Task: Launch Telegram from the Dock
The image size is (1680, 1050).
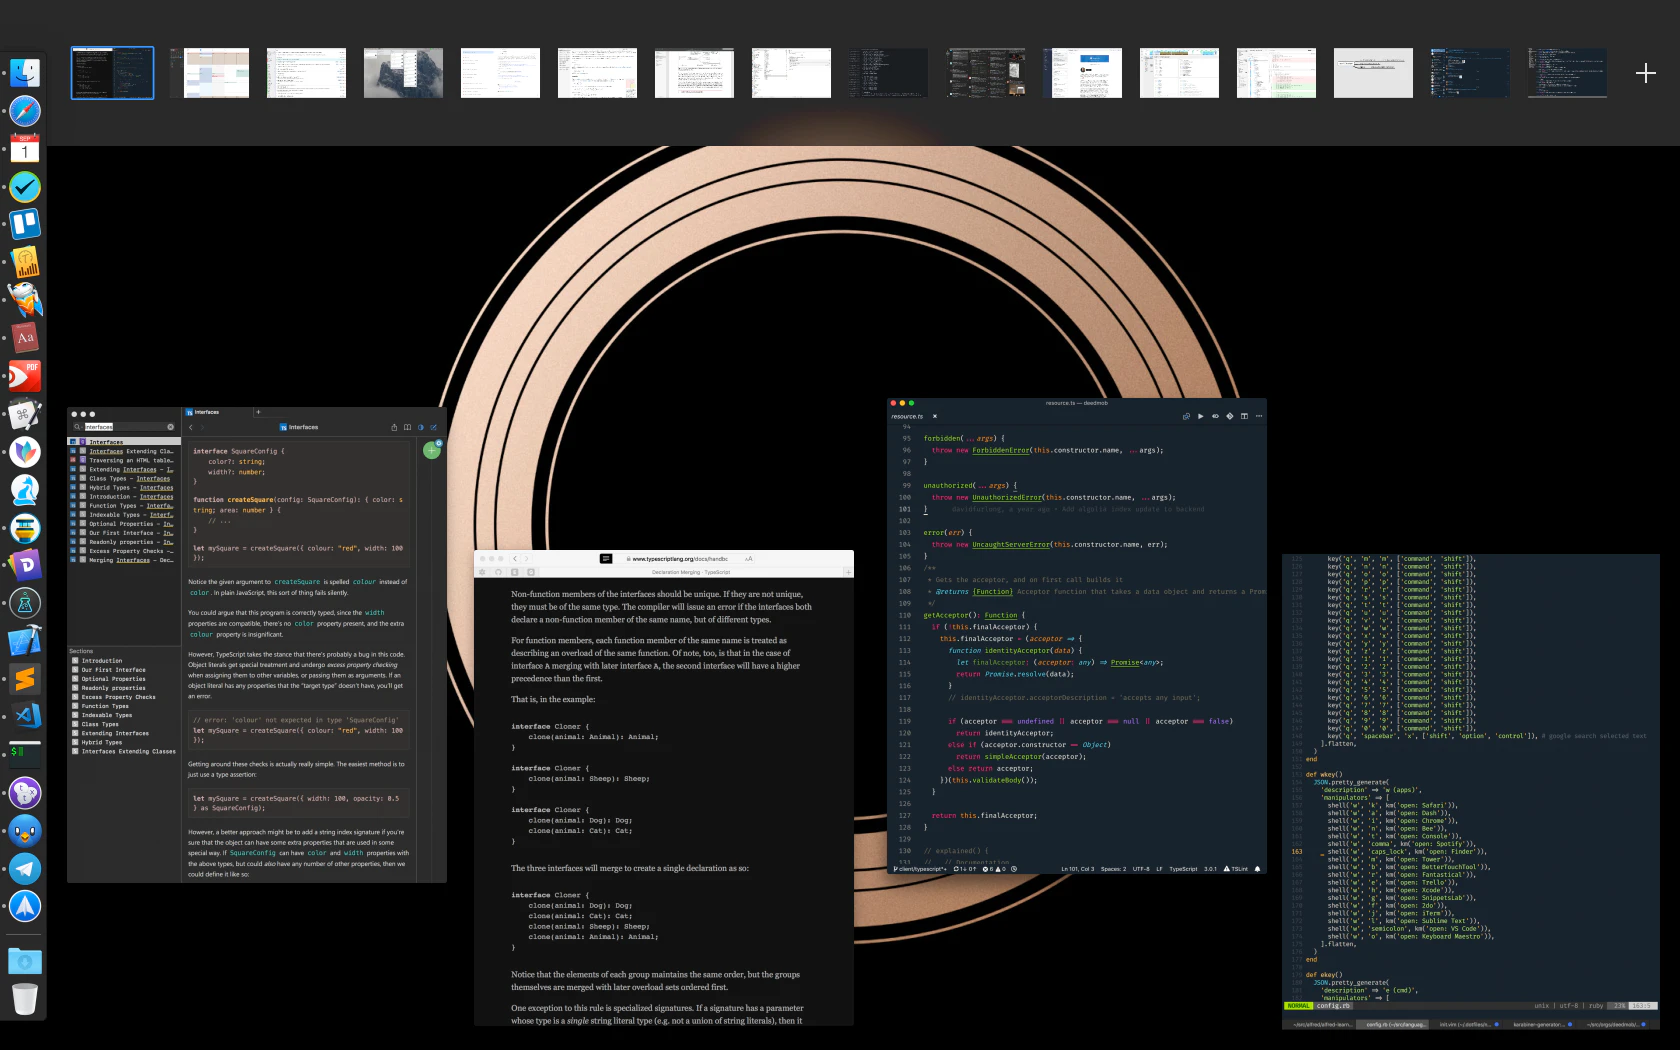Action: click(x=25, y=869)
